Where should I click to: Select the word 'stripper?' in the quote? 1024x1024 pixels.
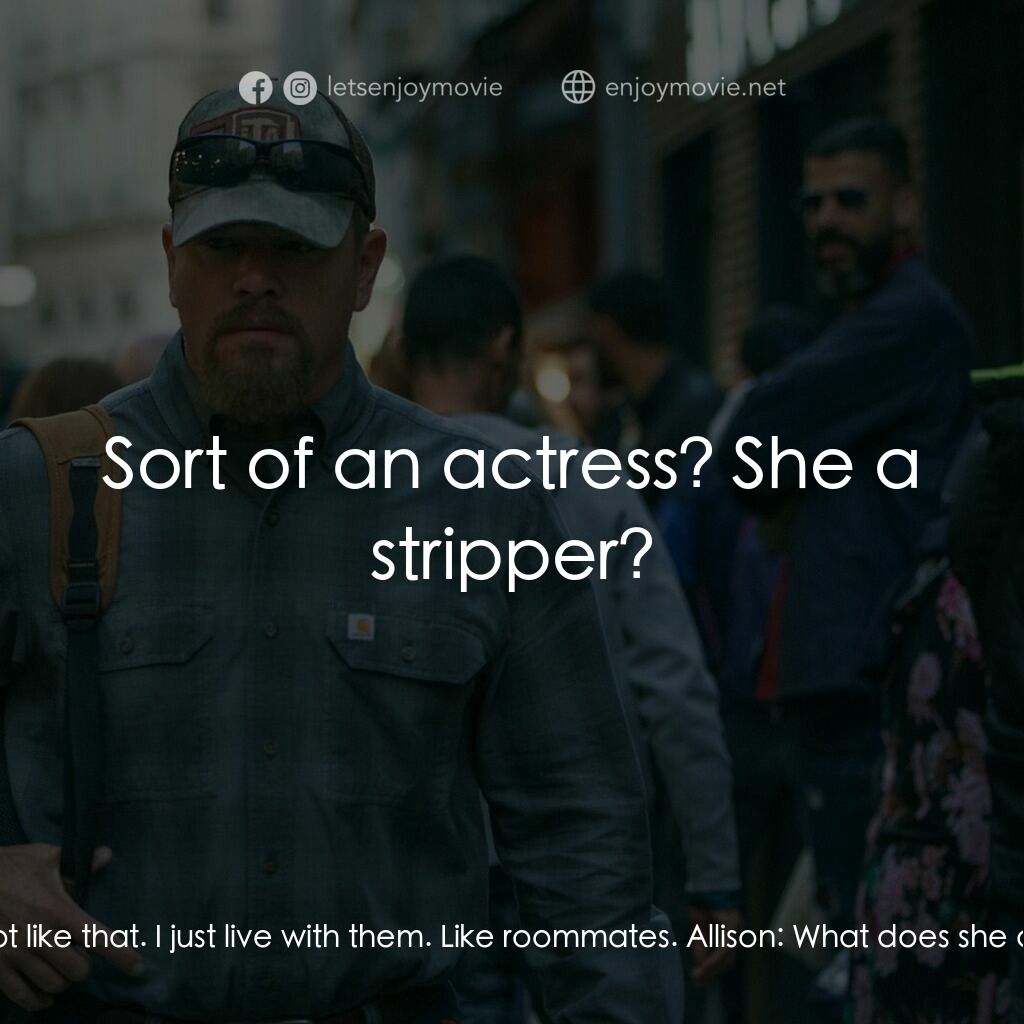[512, 556]
